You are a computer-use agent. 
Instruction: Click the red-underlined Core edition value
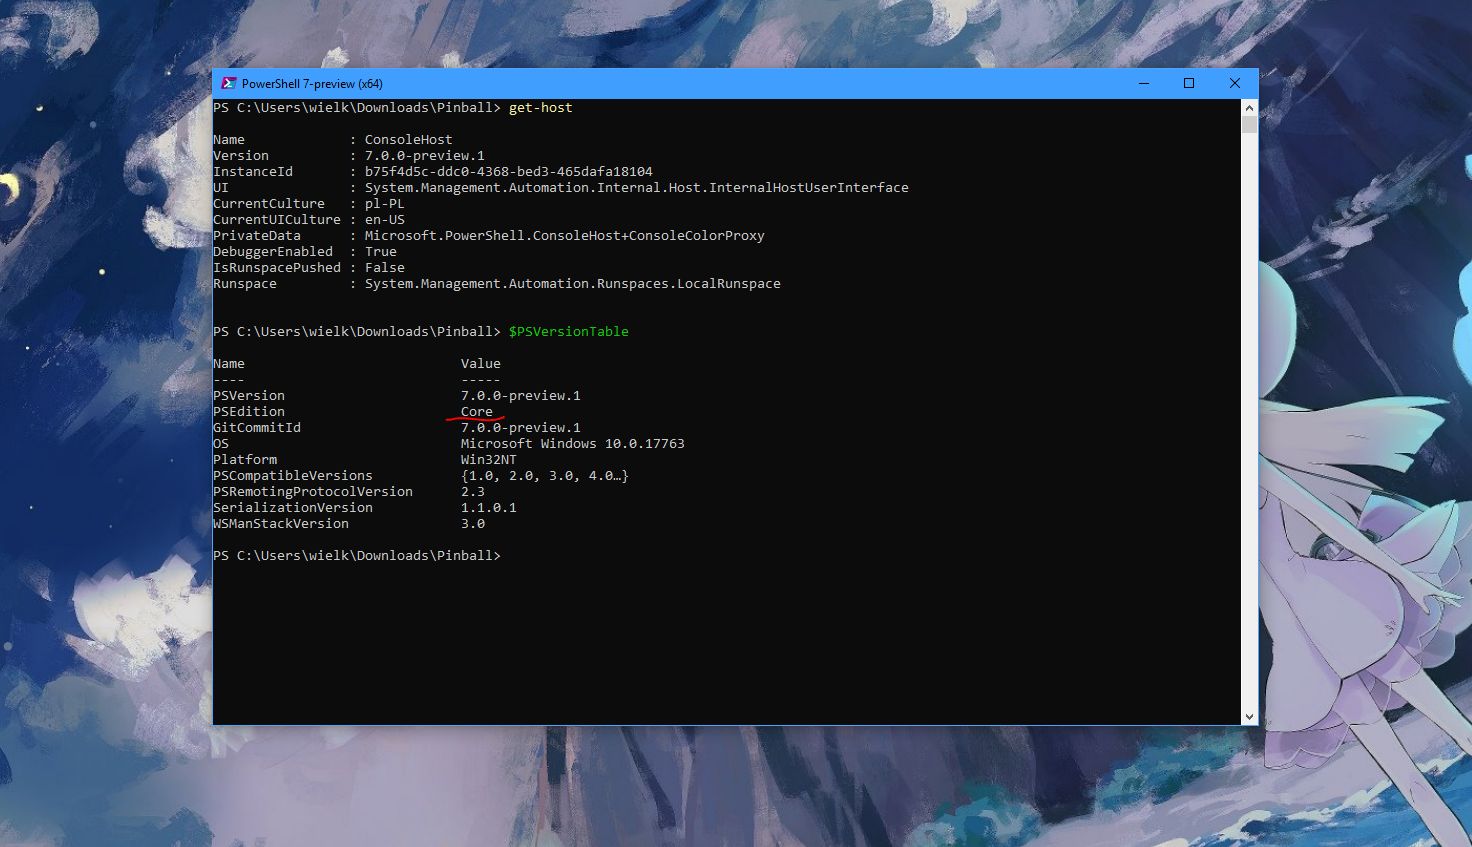pyautogui.click(x=476, y=411)
